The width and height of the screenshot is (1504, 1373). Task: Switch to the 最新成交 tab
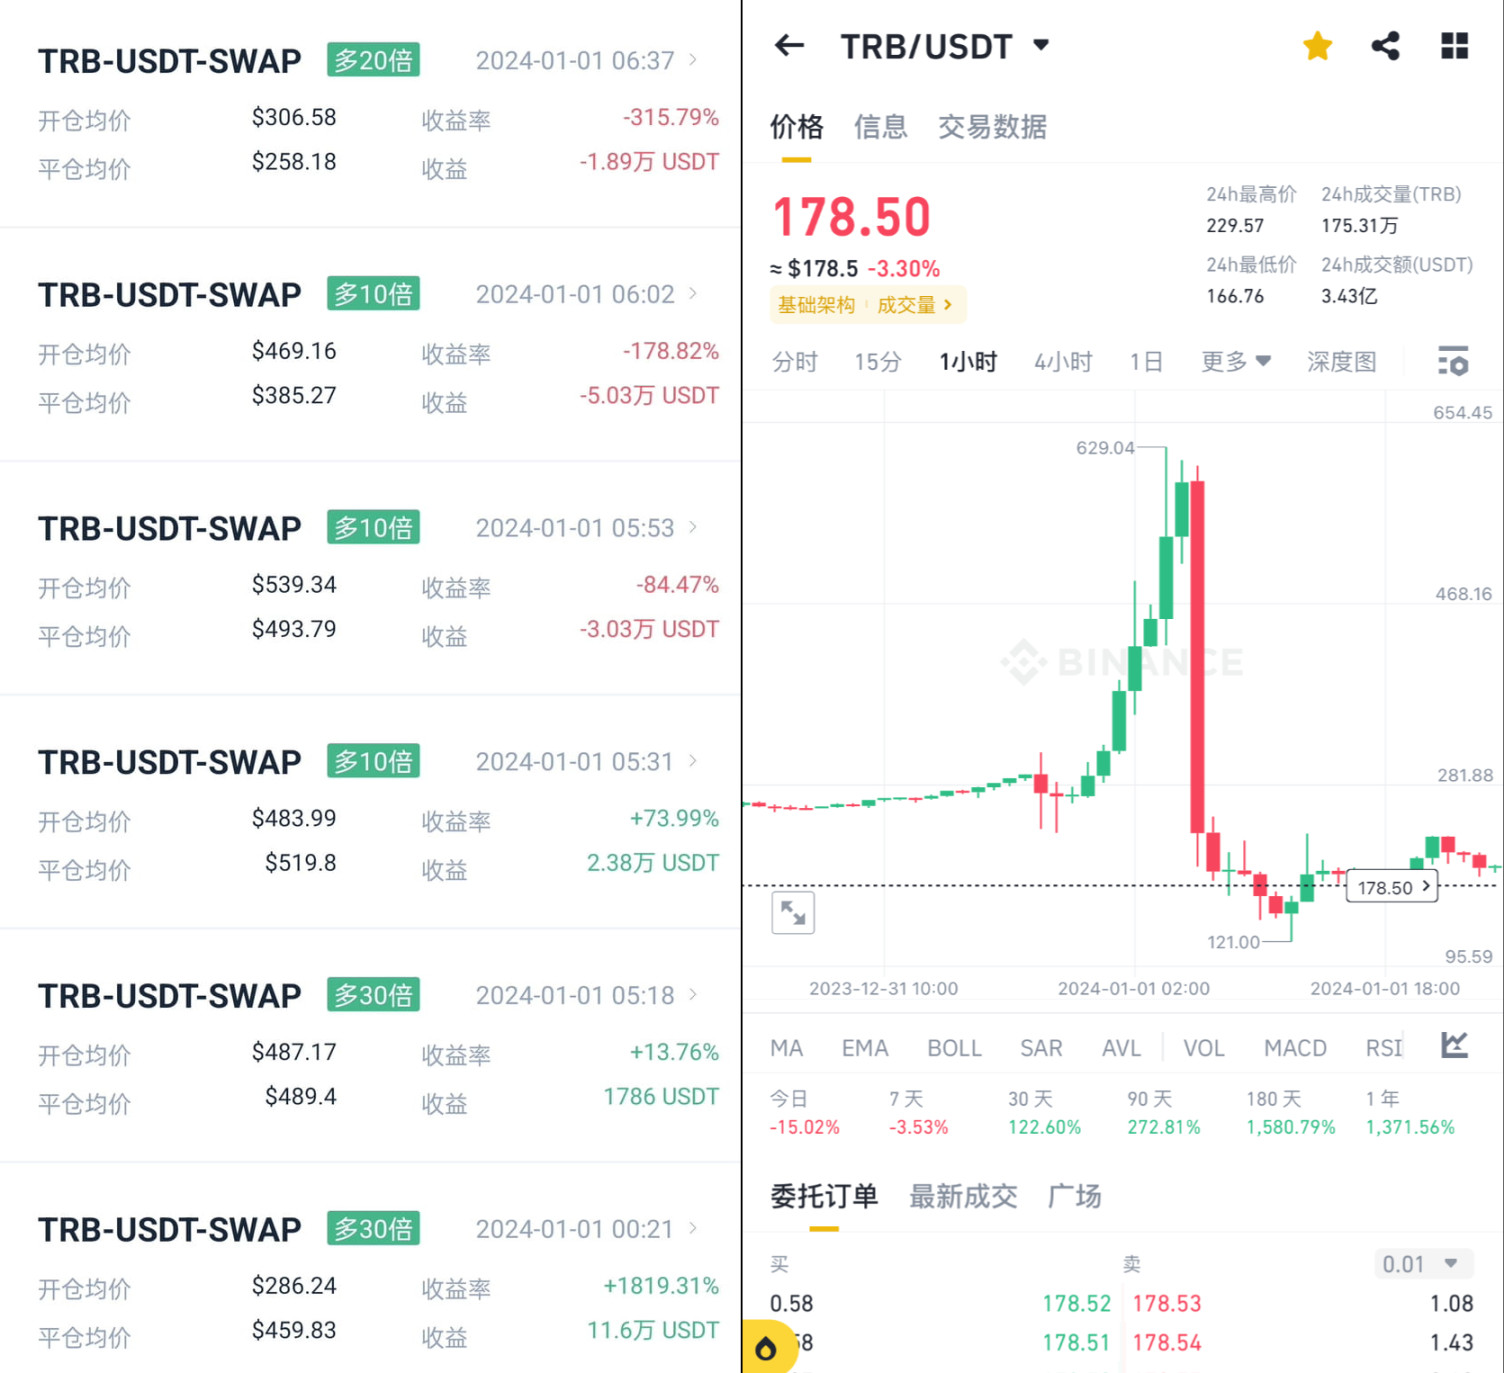(x=962, y=1196)
